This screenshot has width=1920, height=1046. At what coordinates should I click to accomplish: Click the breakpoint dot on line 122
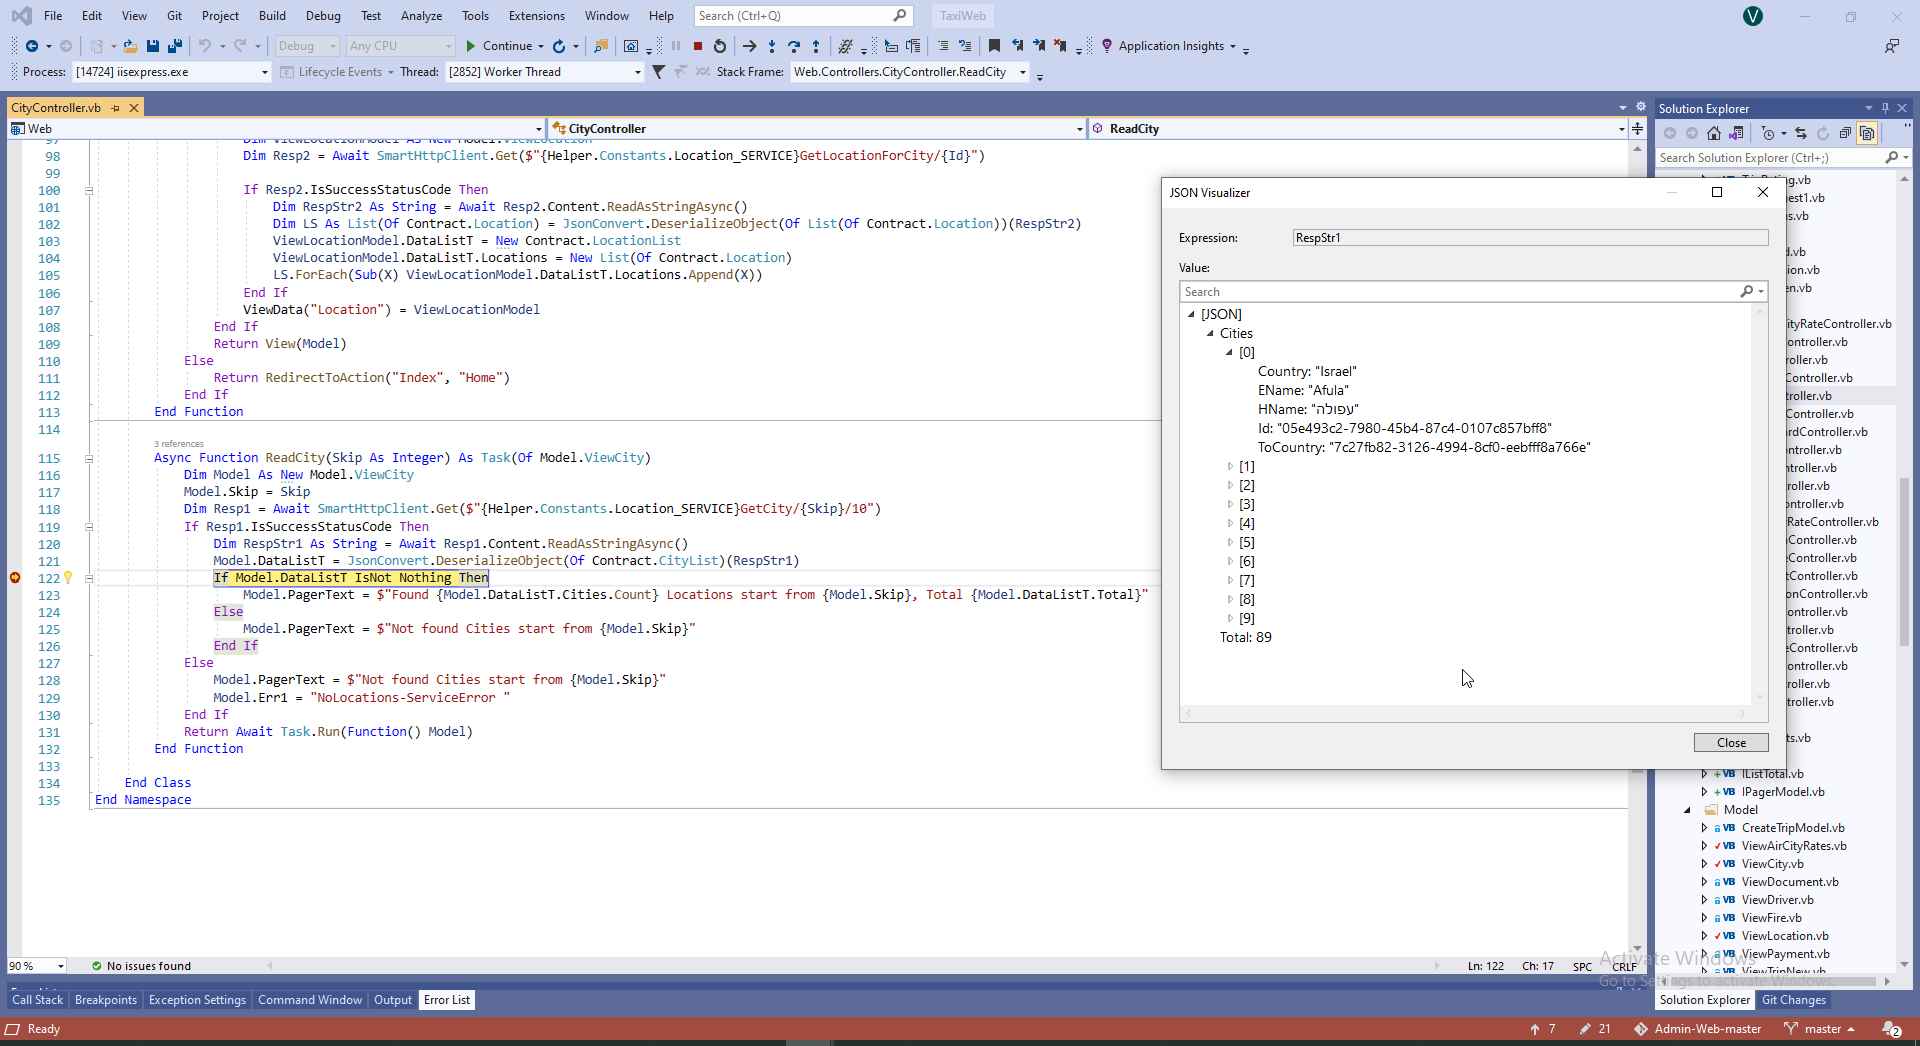[15, 578]
